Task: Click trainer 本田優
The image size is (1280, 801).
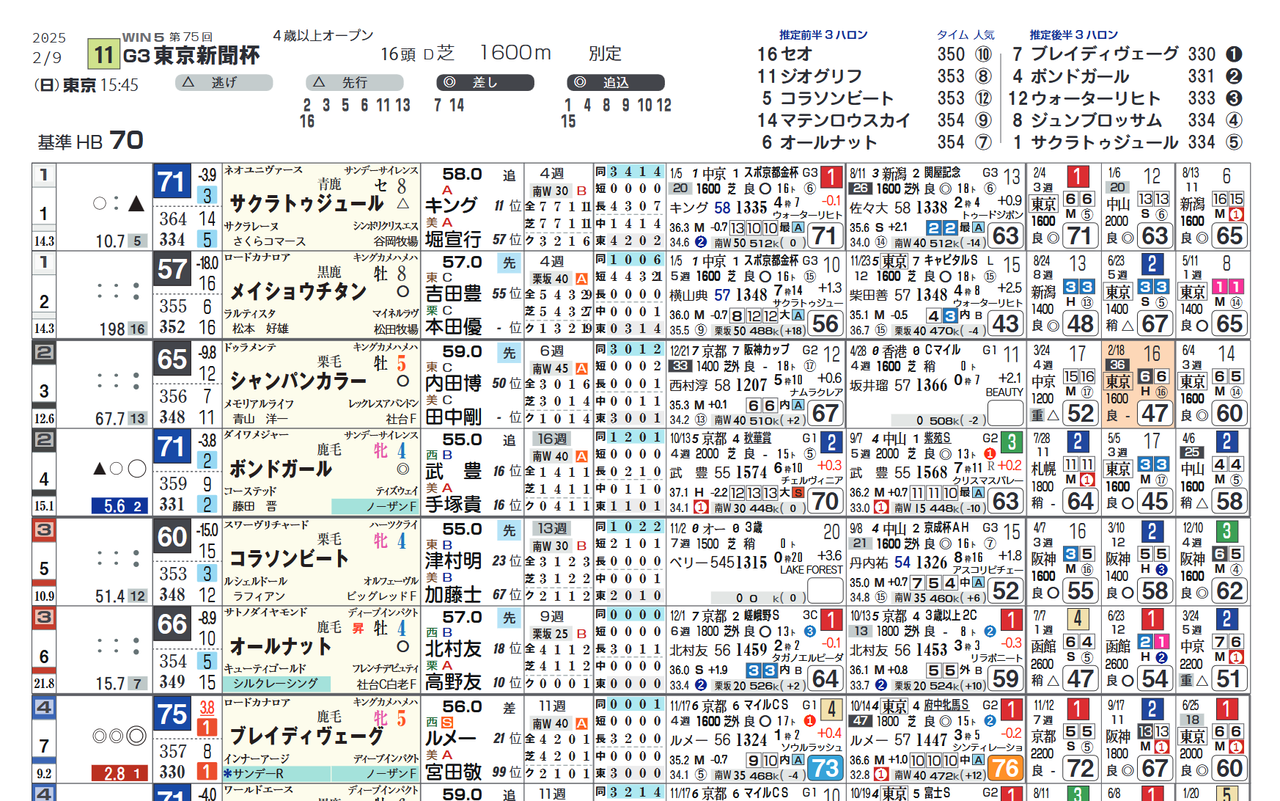Action: pos(453,327)
